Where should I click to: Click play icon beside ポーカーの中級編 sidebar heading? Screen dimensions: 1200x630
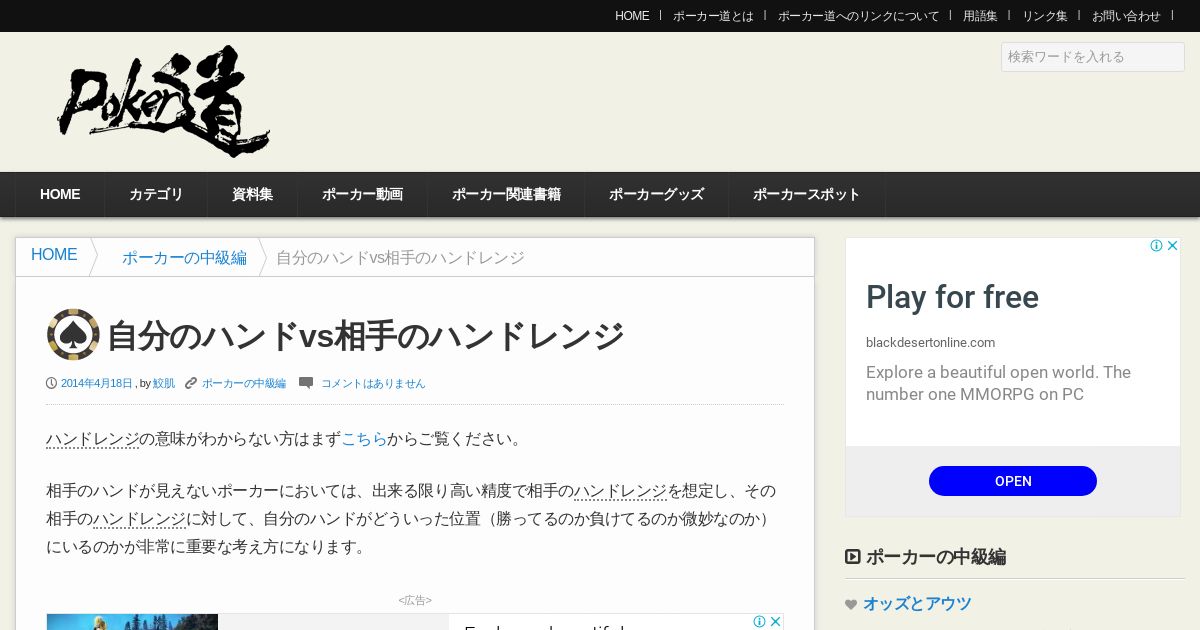click(853, 557)
